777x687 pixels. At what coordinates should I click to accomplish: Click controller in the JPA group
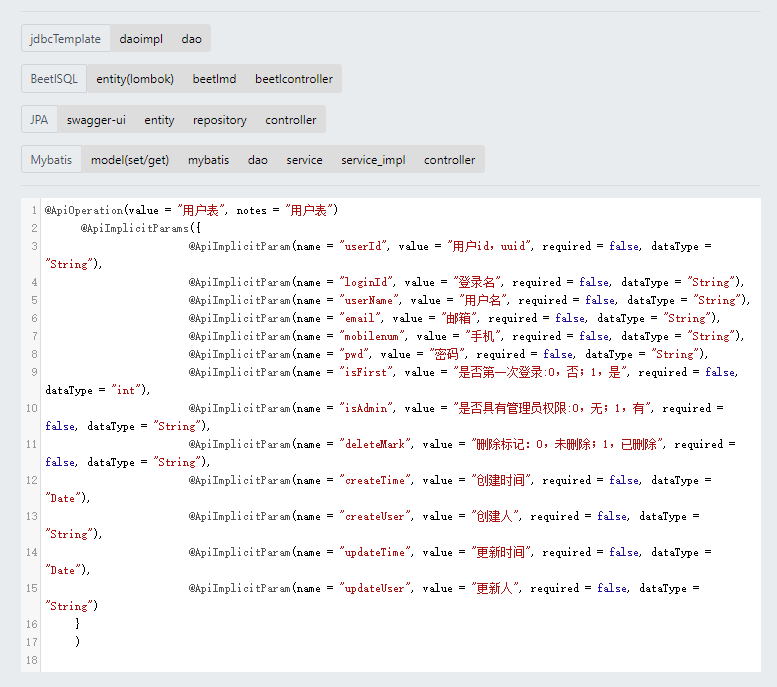point(290,120)
